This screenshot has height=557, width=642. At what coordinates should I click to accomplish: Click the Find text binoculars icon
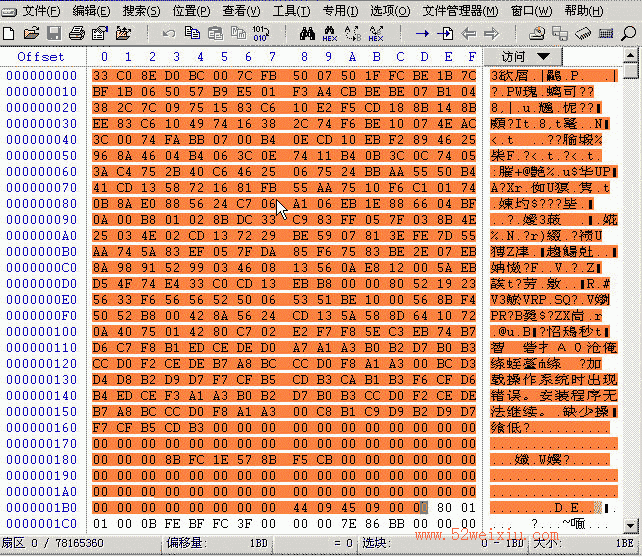click(x=307, y=33)
